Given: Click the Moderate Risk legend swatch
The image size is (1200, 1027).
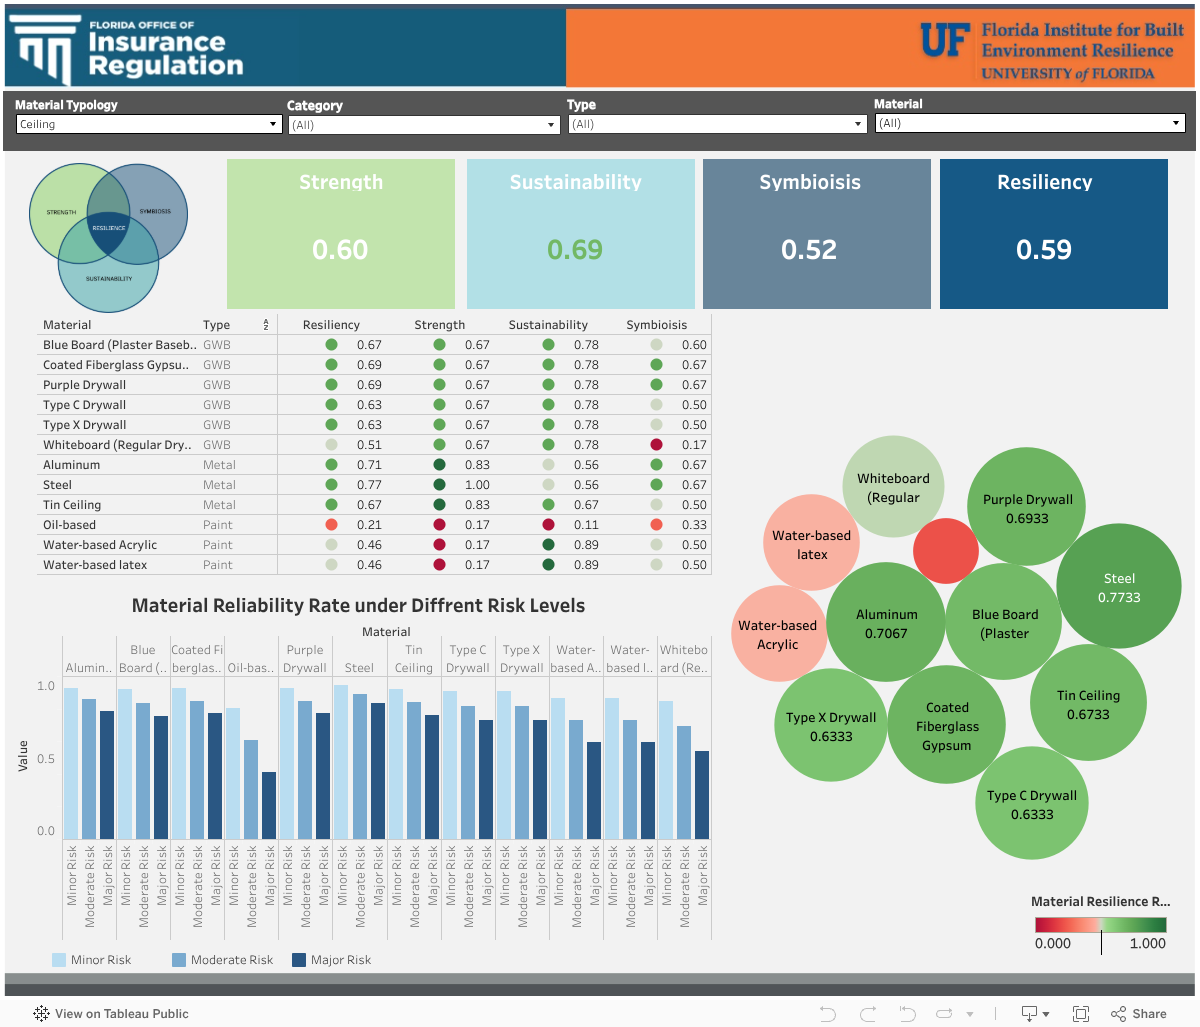Looking at the screenshot, I should (179, 960).
